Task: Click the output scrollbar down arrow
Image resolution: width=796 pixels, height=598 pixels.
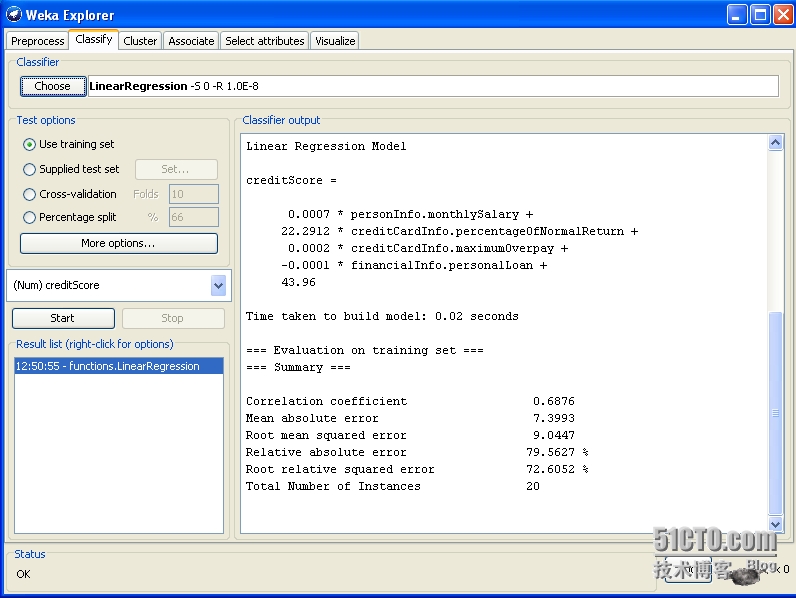Action: pos(775,524)
